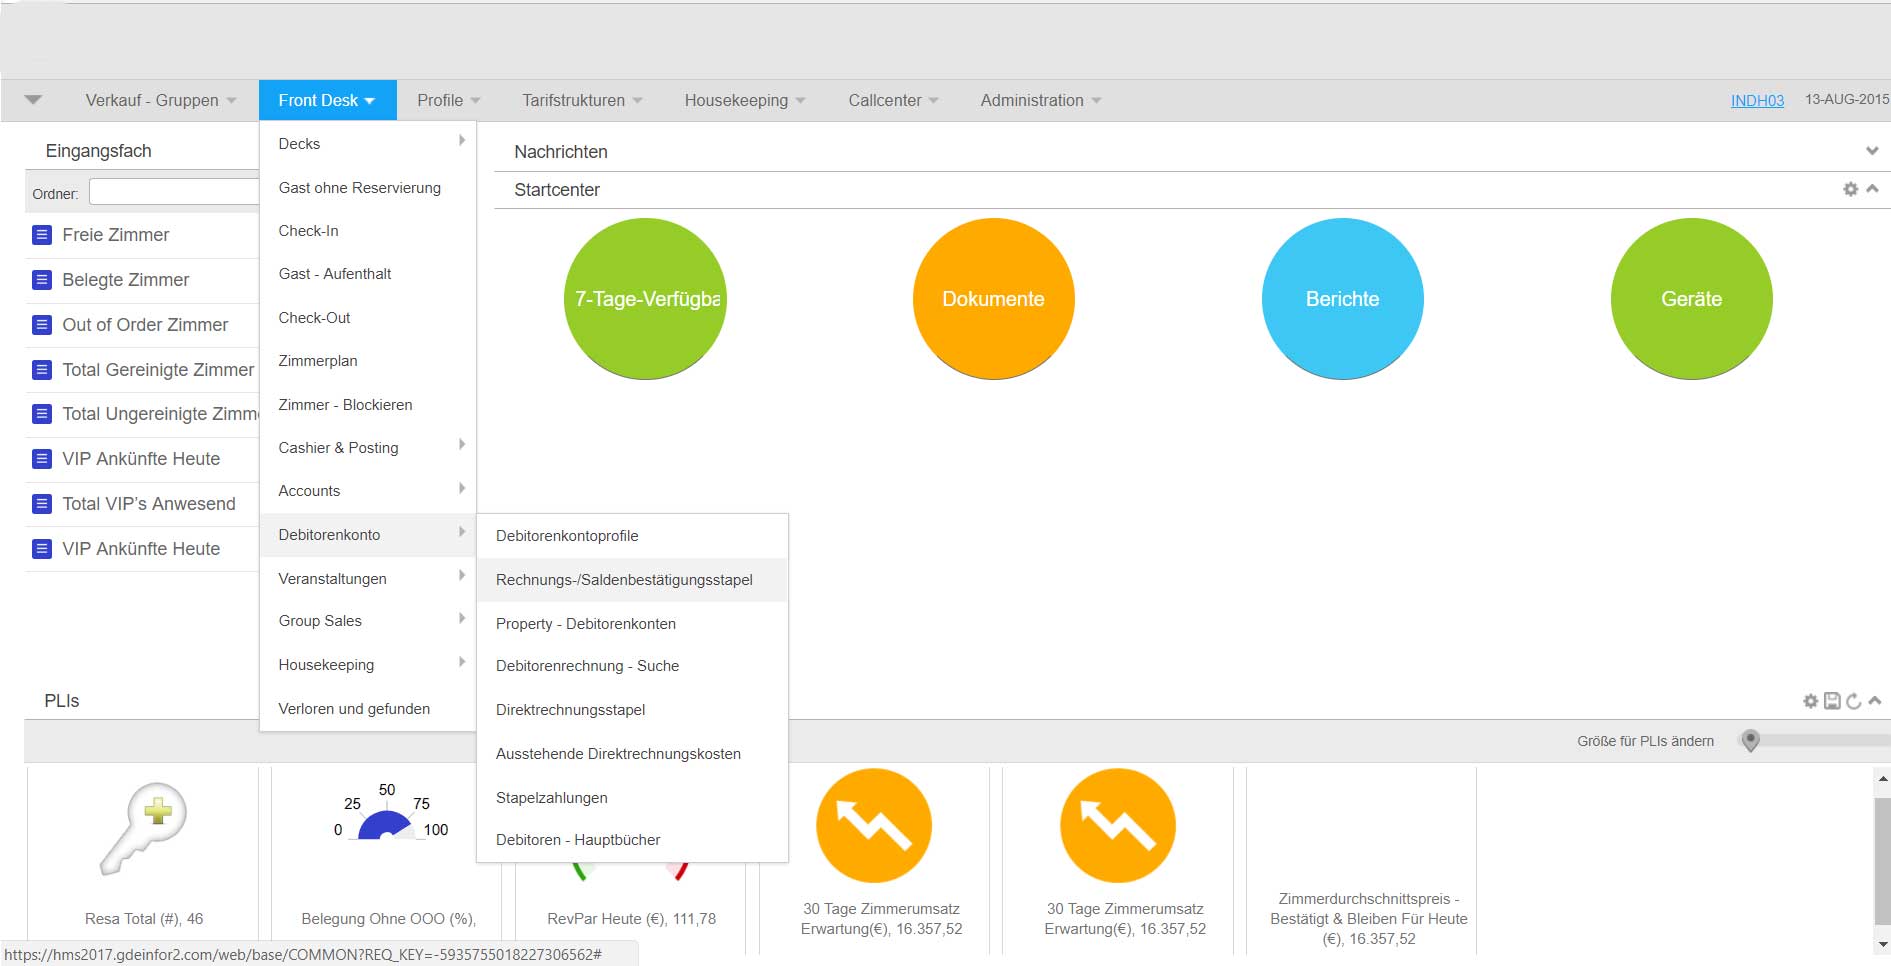The width and height of the screenshot is (1891, 966).
Task: Expand the Nachrichten section
Action: tap(1872, 151)
